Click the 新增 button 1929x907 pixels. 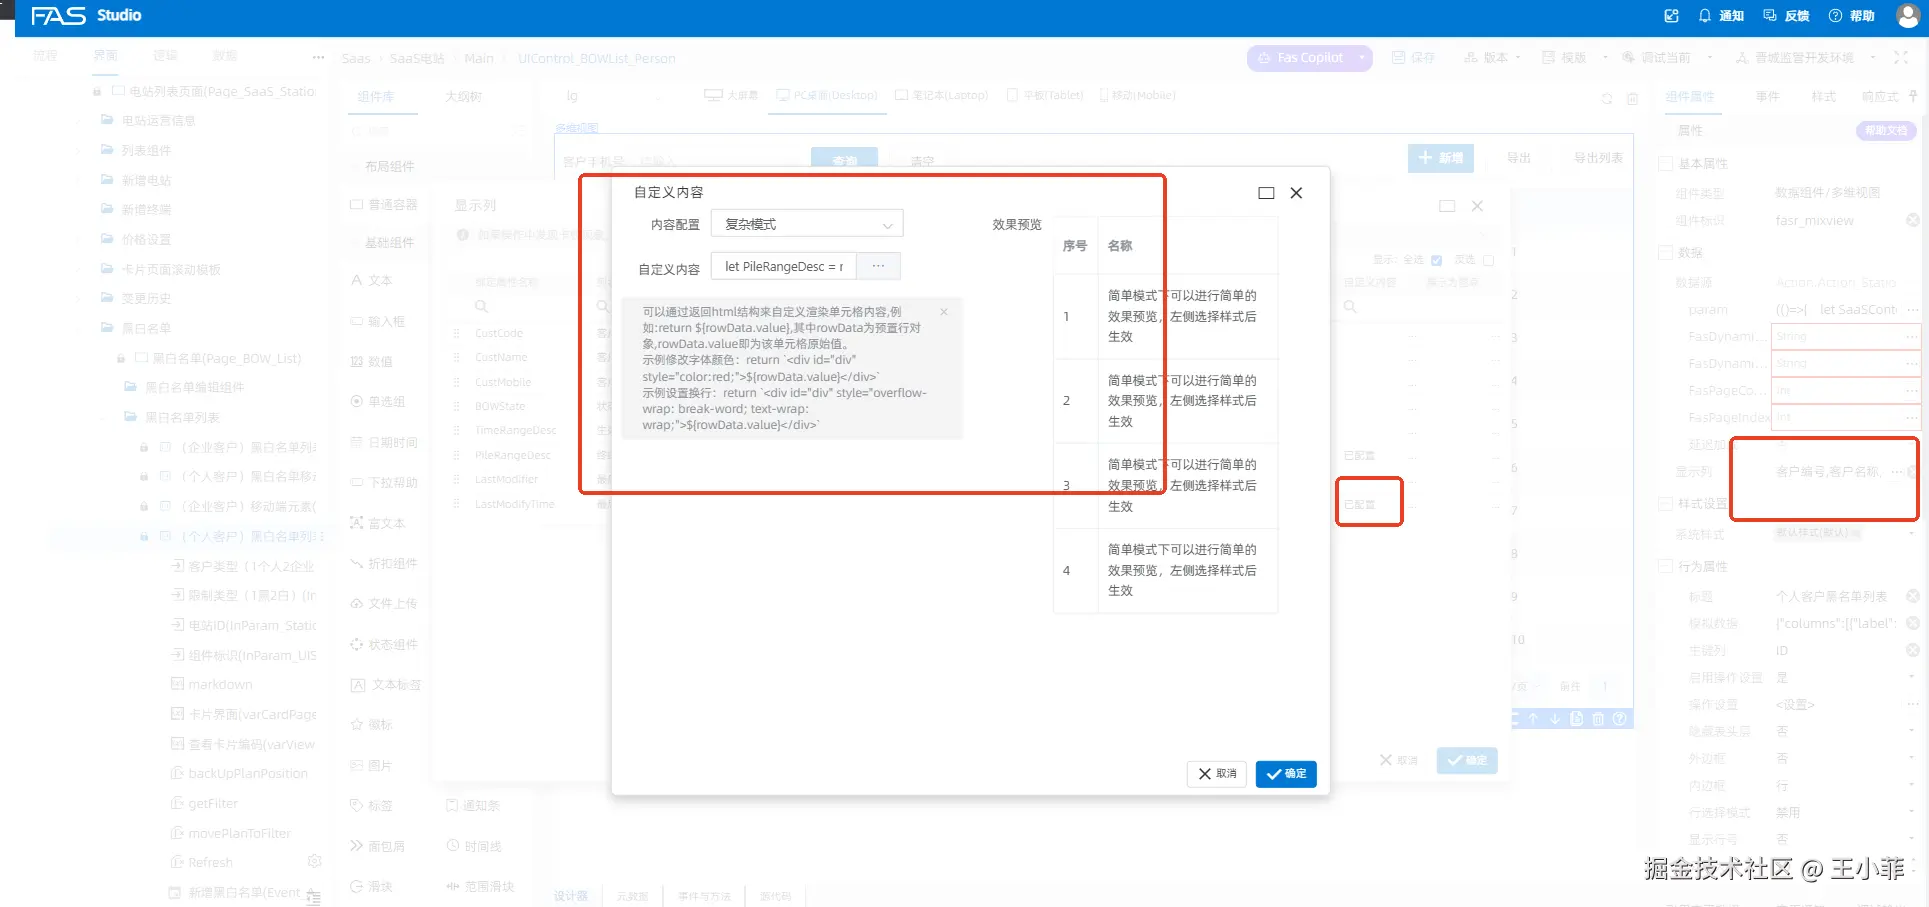pos(1441,158)
